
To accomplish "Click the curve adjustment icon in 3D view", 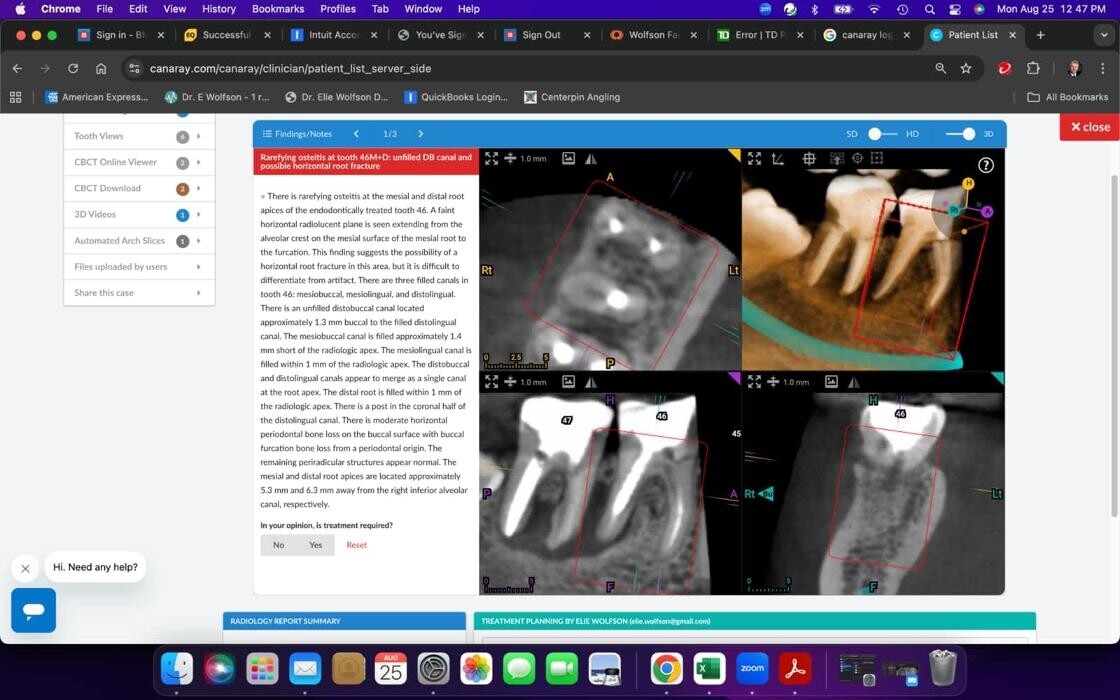I will tap(777, 158).
